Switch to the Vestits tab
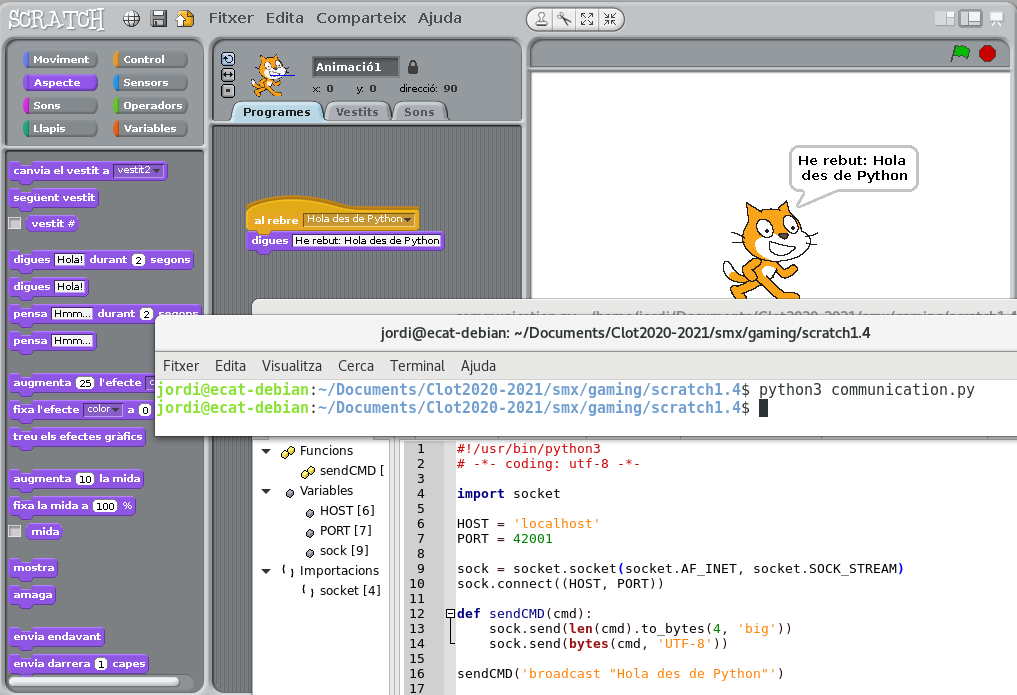This screenshot has width=1017, height=695. click(x=357, y=112)
